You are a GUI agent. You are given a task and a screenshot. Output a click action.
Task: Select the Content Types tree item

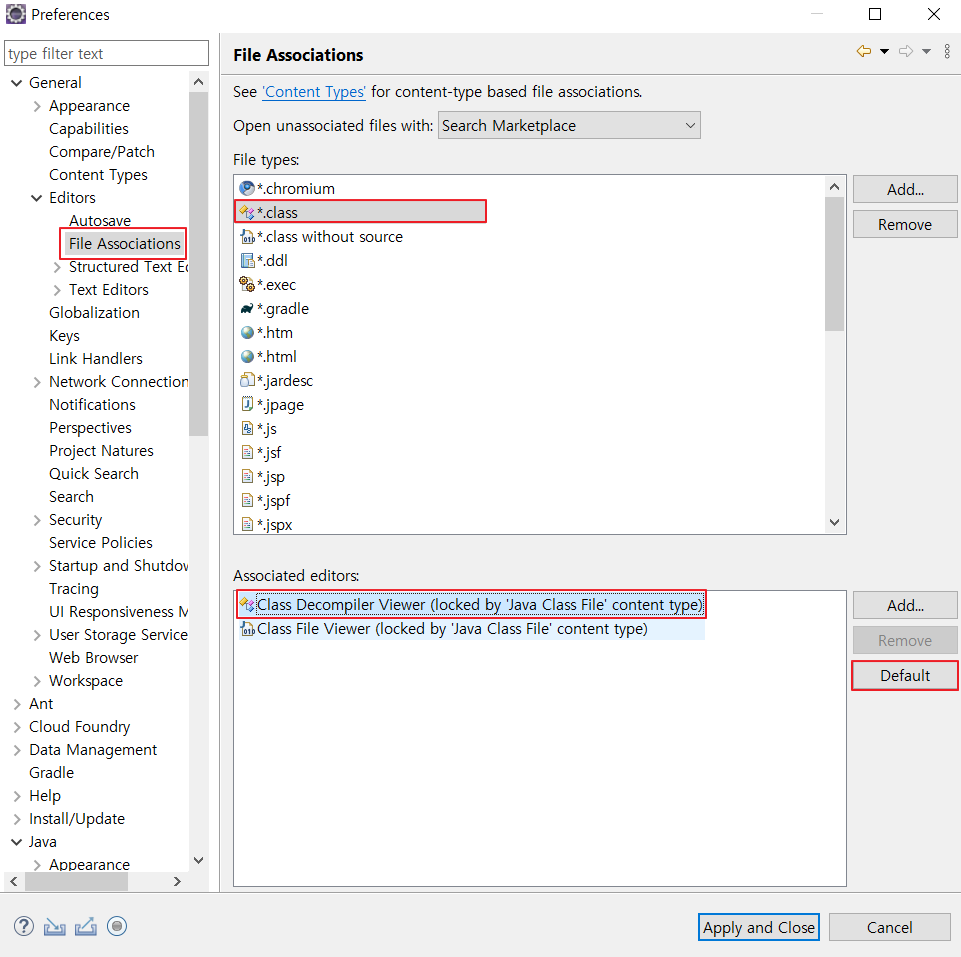(98, 175)
